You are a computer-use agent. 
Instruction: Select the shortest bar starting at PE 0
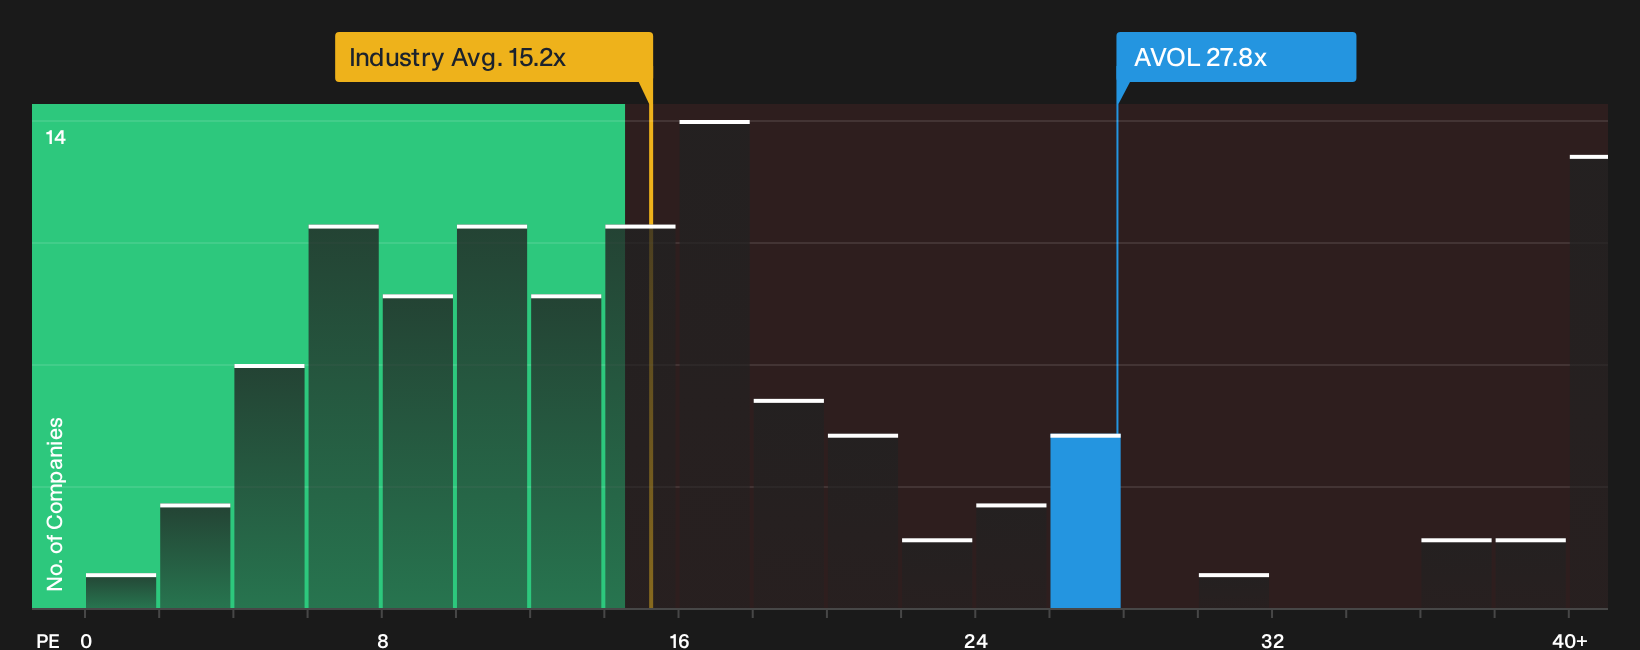121,591
